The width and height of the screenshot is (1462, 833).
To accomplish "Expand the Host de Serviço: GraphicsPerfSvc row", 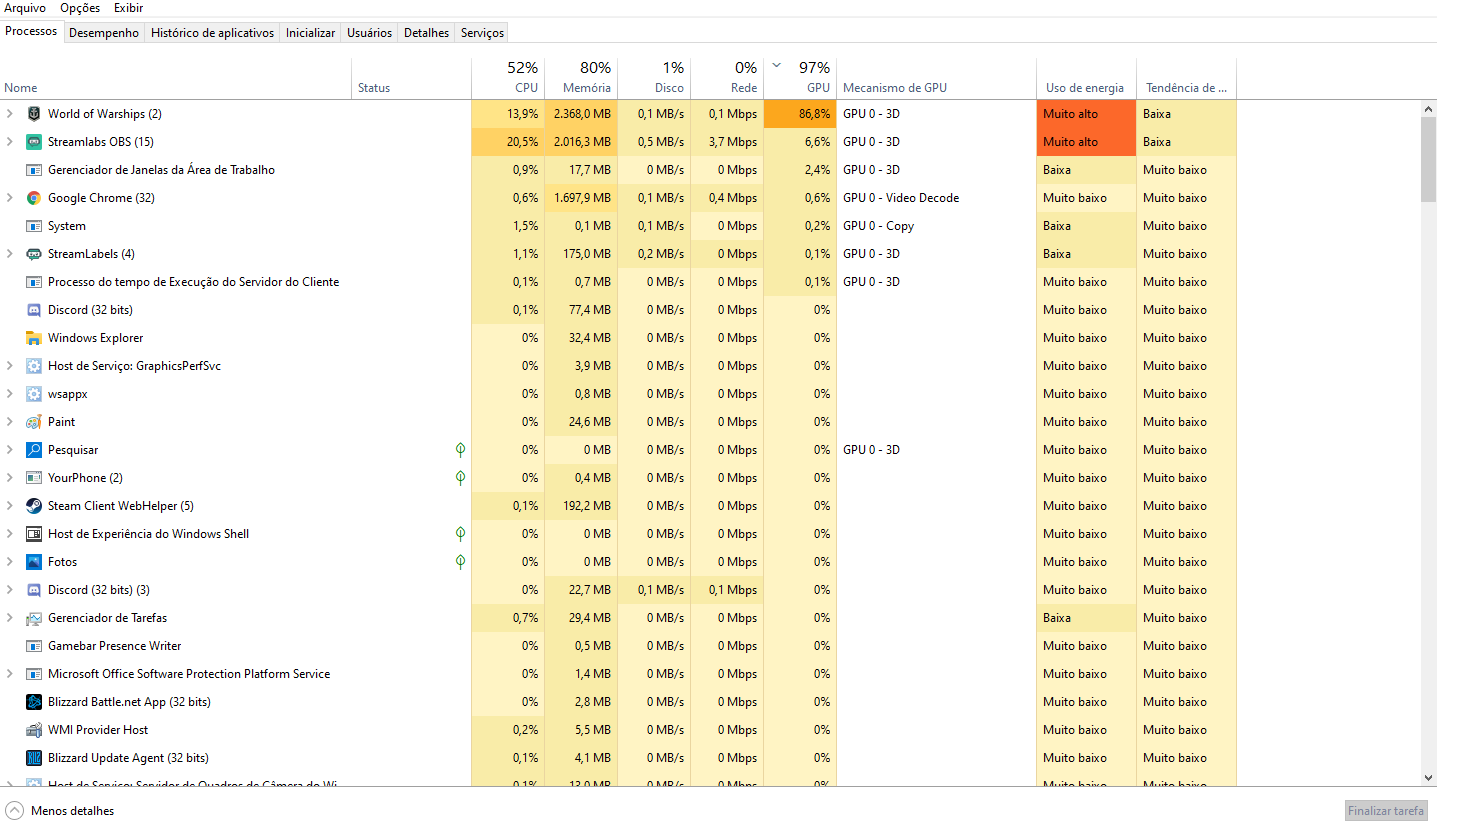I will (x=10, y=366).
